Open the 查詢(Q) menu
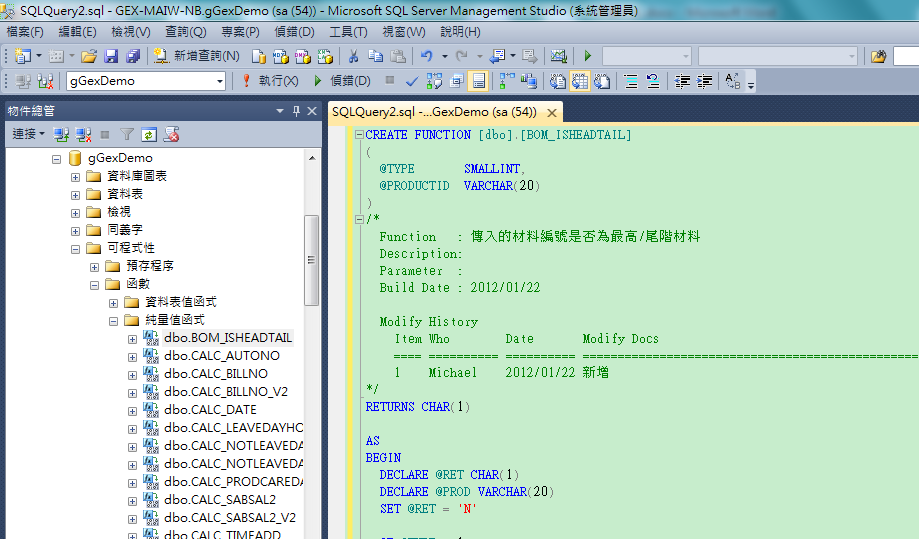The image size is (919, 539). (x=185, y=32)
